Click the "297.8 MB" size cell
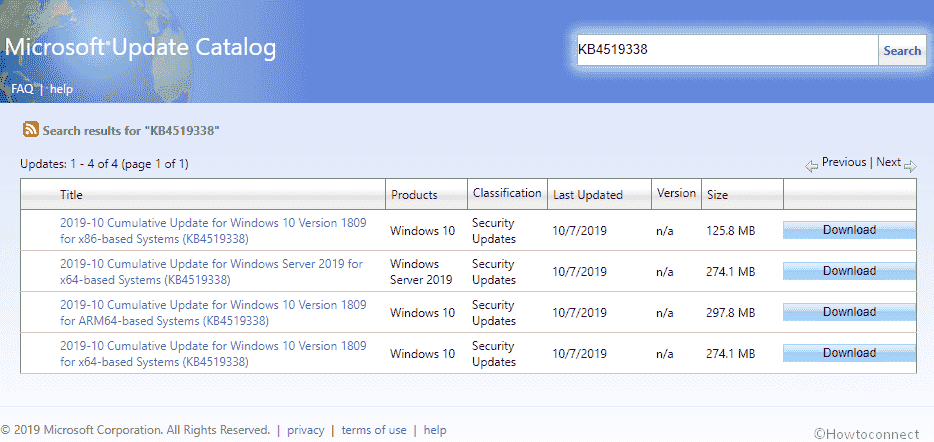Viewport: 934px width, 442px height. click(x=731, y=313)
